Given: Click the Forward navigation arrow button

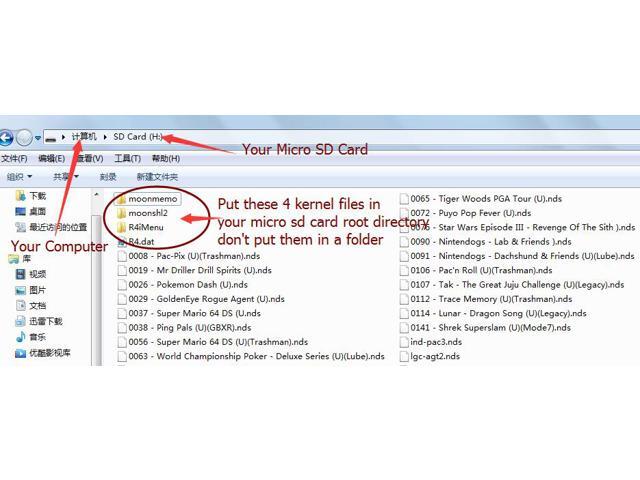Looking at the screenshot, I should (24, 138).
